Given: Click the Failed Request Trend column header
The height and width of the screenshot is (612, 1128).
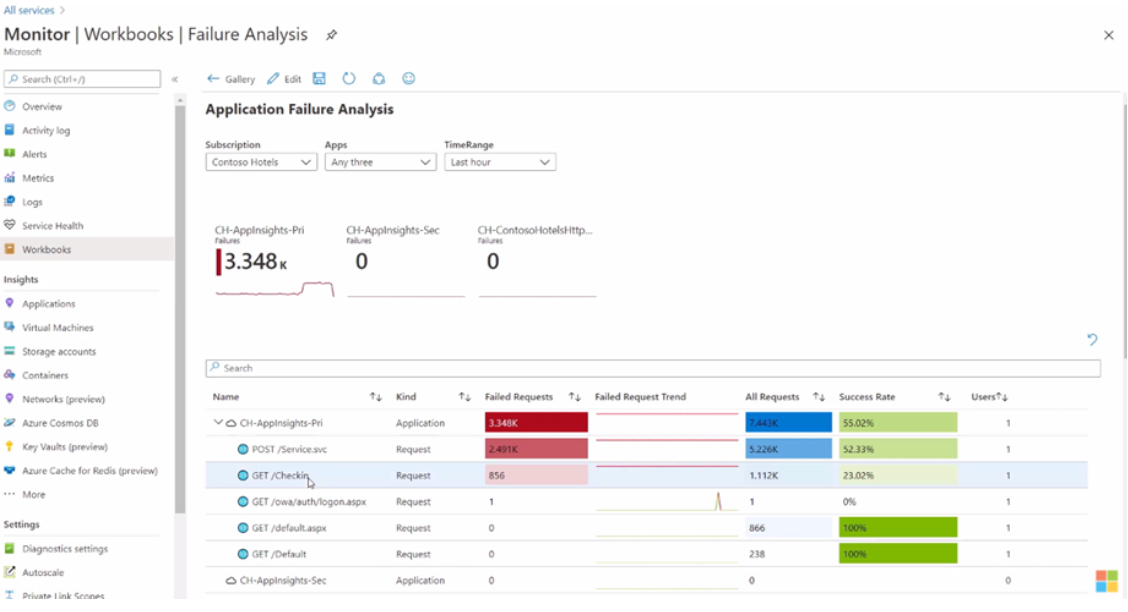Looking at the screenshot, I should [640, 397].
